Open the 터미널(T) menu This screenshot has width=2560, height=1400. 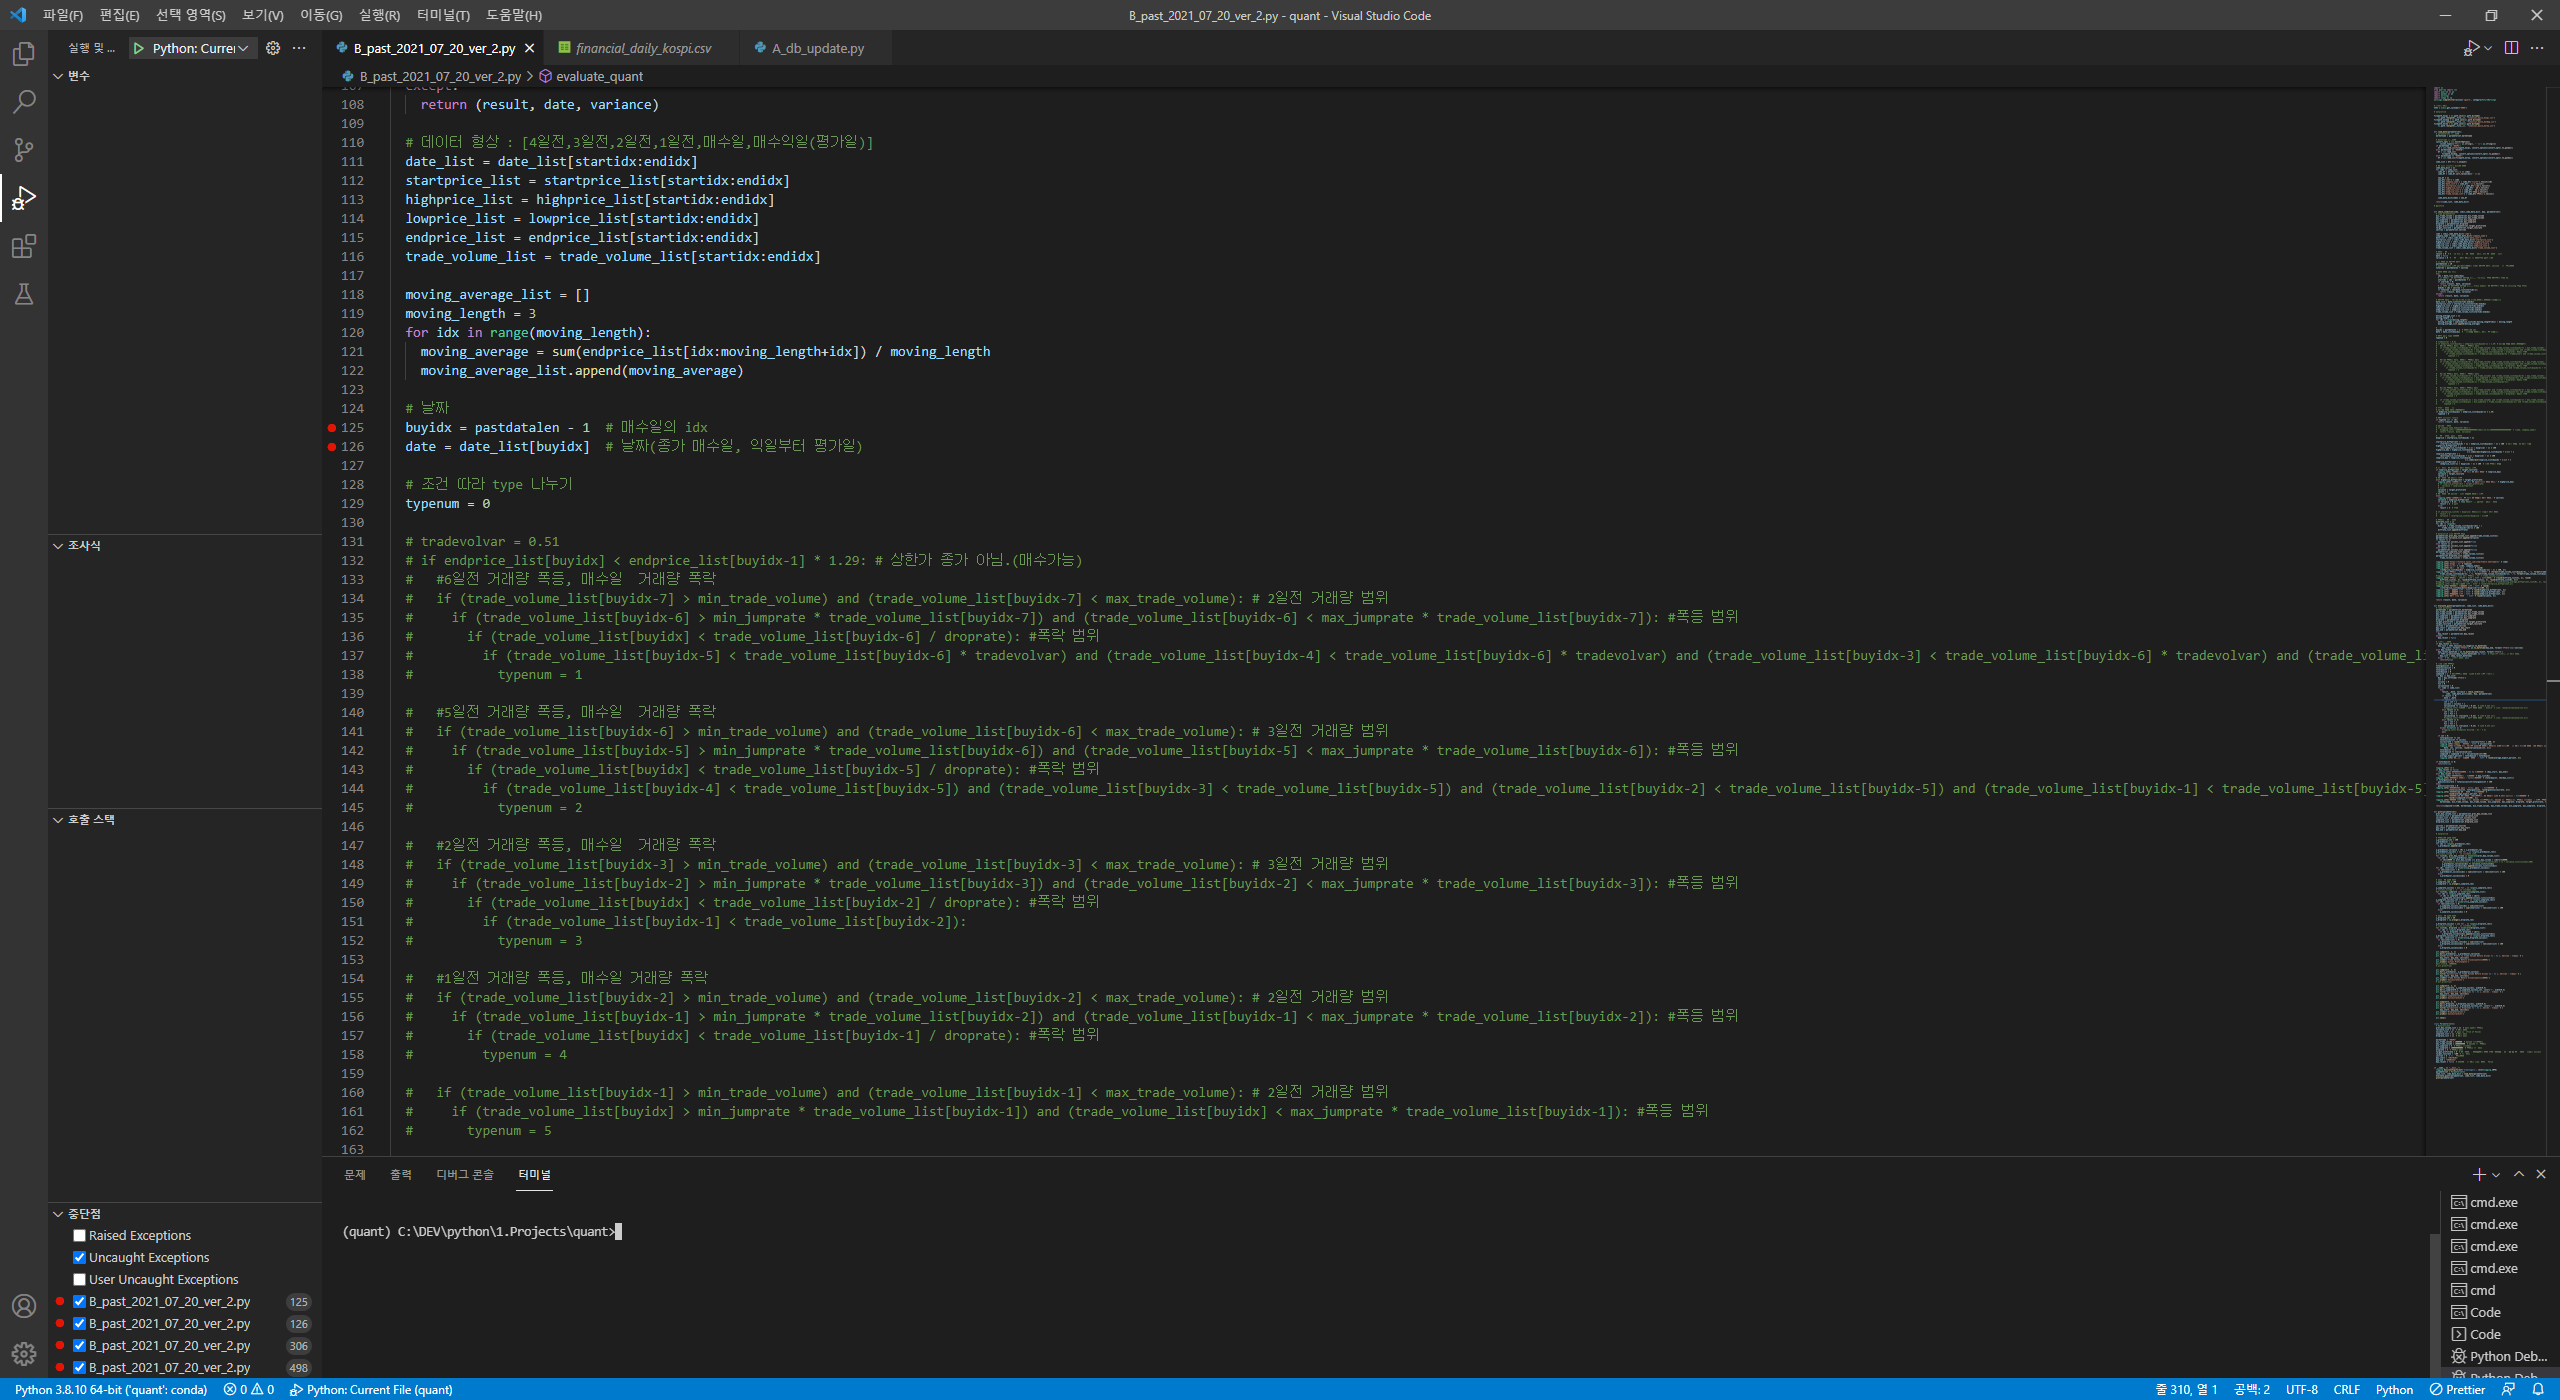tap(443, 15)
